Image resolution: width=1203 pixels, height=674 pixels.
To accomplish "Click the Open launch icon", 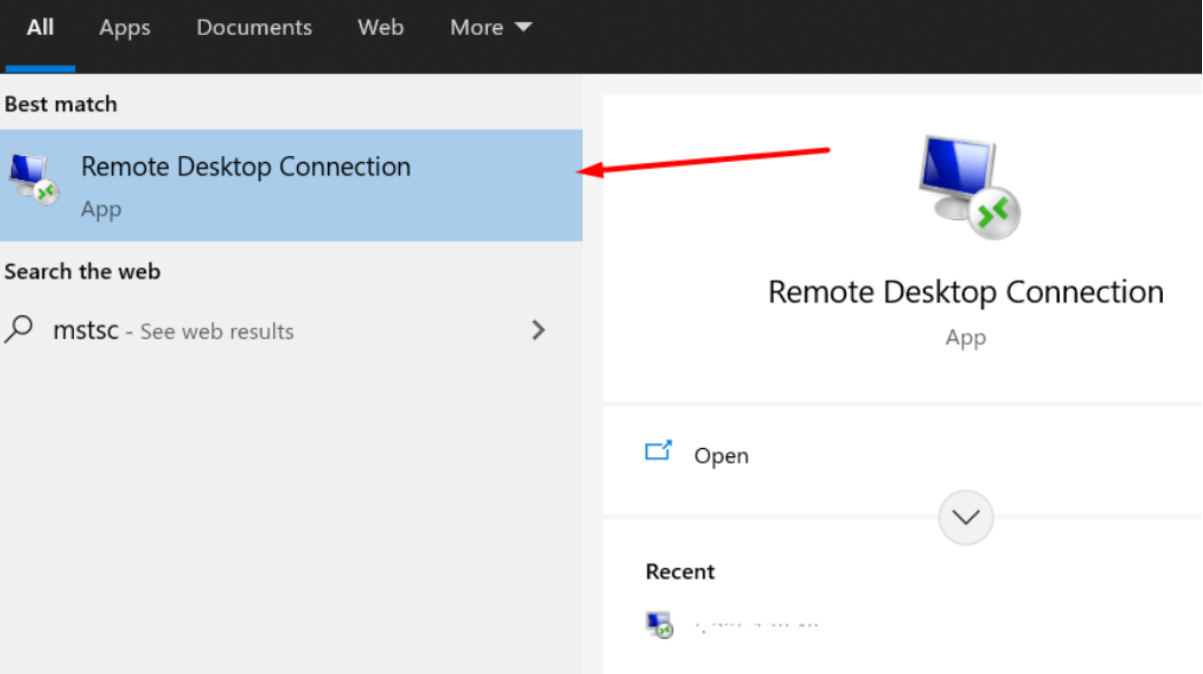I will click(658, 453).
